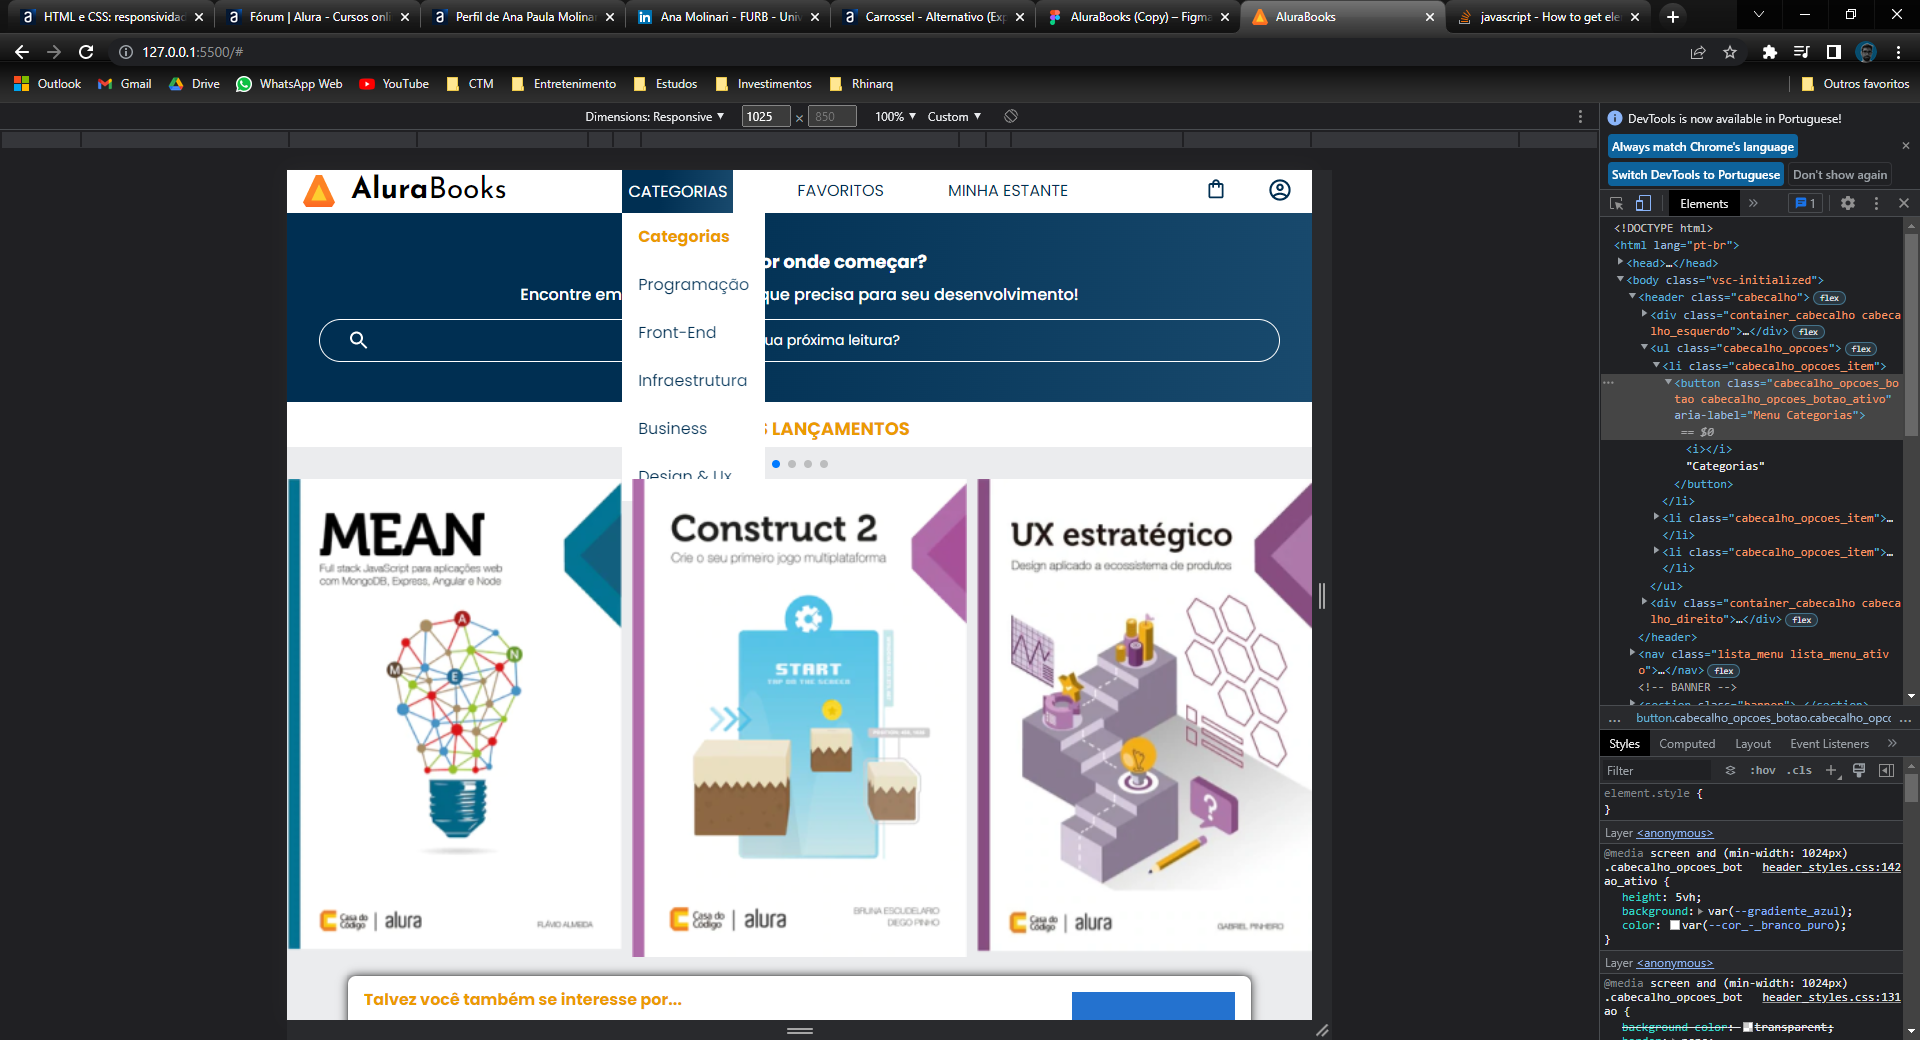
Task: Expand the head element node
Action: 1620,262
